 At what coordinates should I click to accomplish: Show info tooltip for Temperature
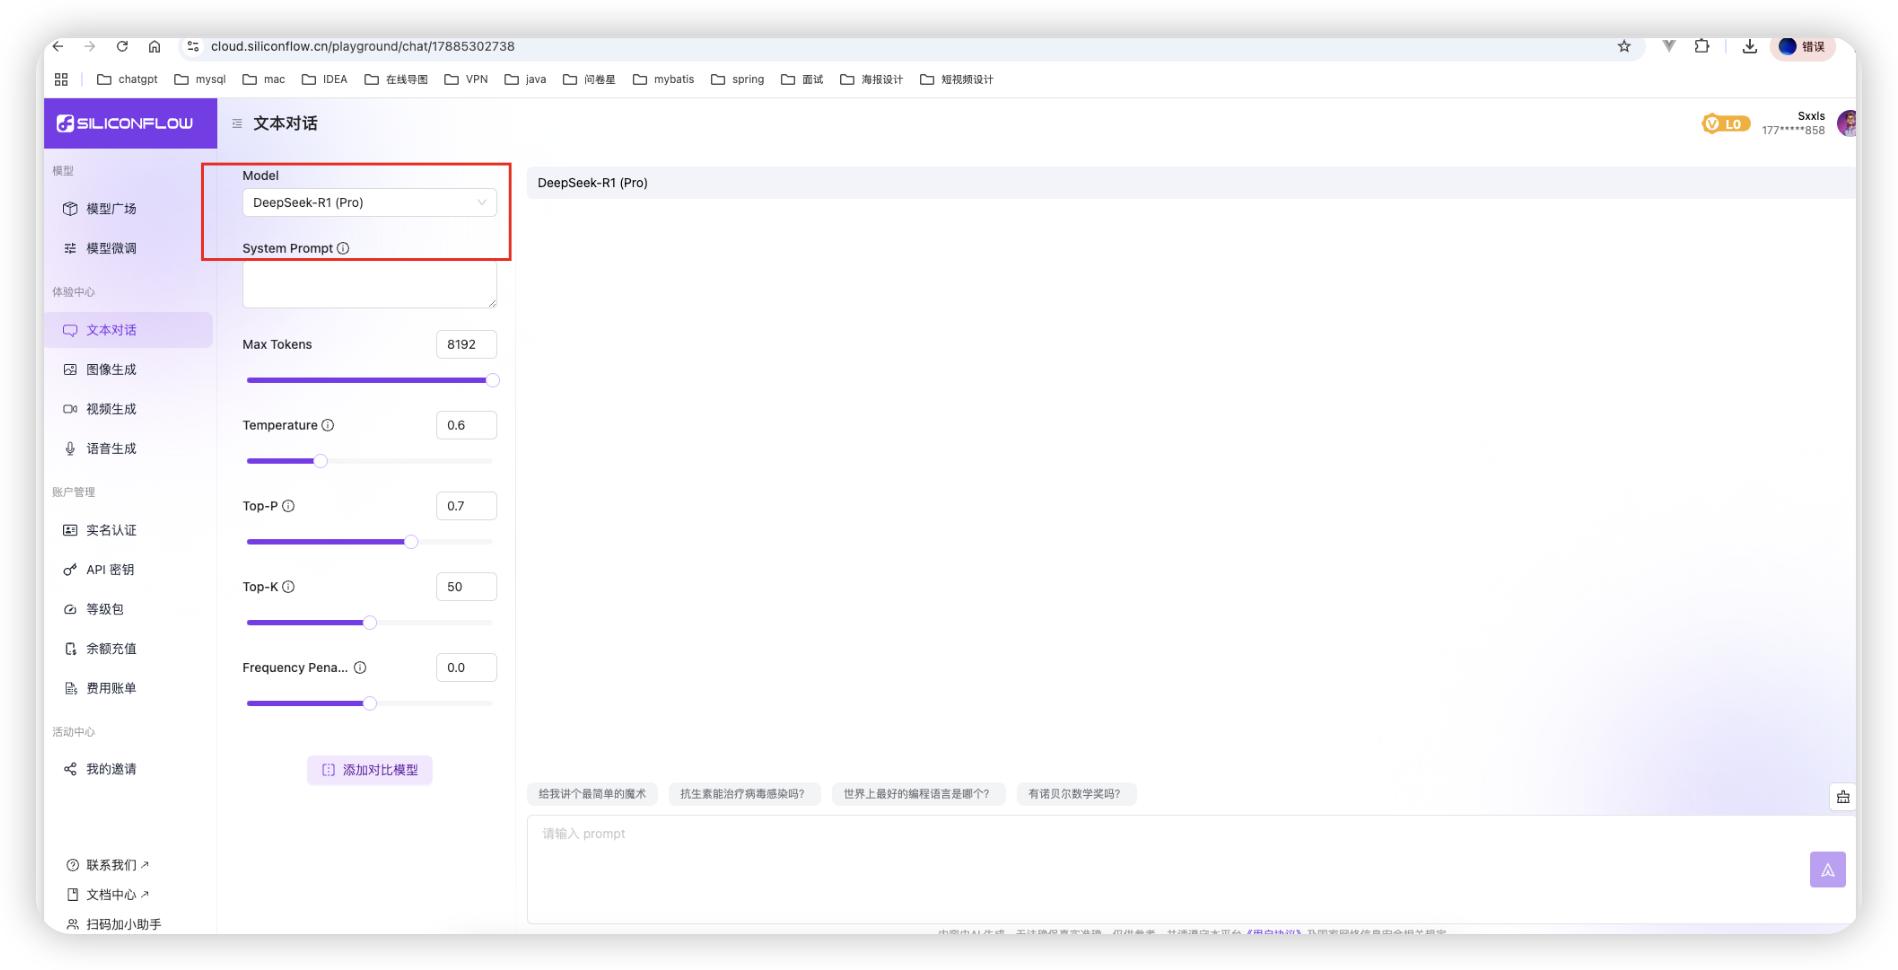coord(328,425)
